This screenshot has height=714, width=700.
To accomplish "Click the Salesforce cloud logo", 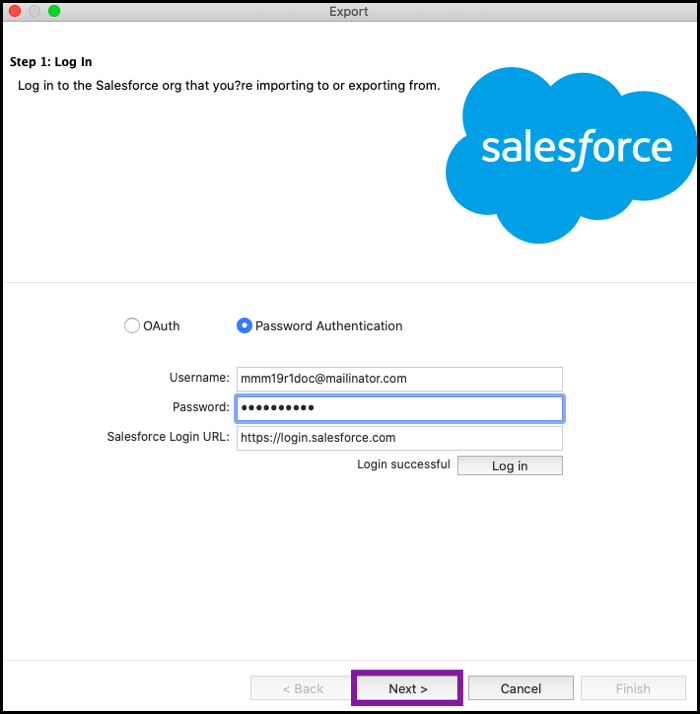I will (x=571, y=151).
